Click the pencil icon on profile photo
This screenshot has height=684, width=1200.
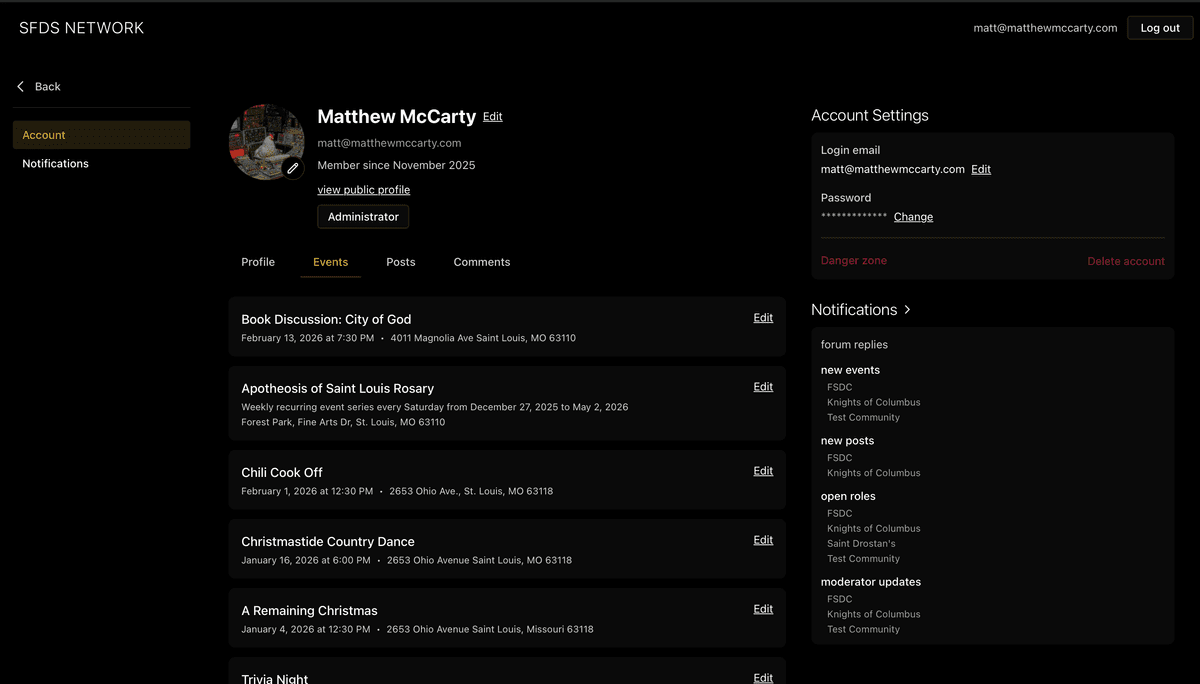(x=293, y=169)
